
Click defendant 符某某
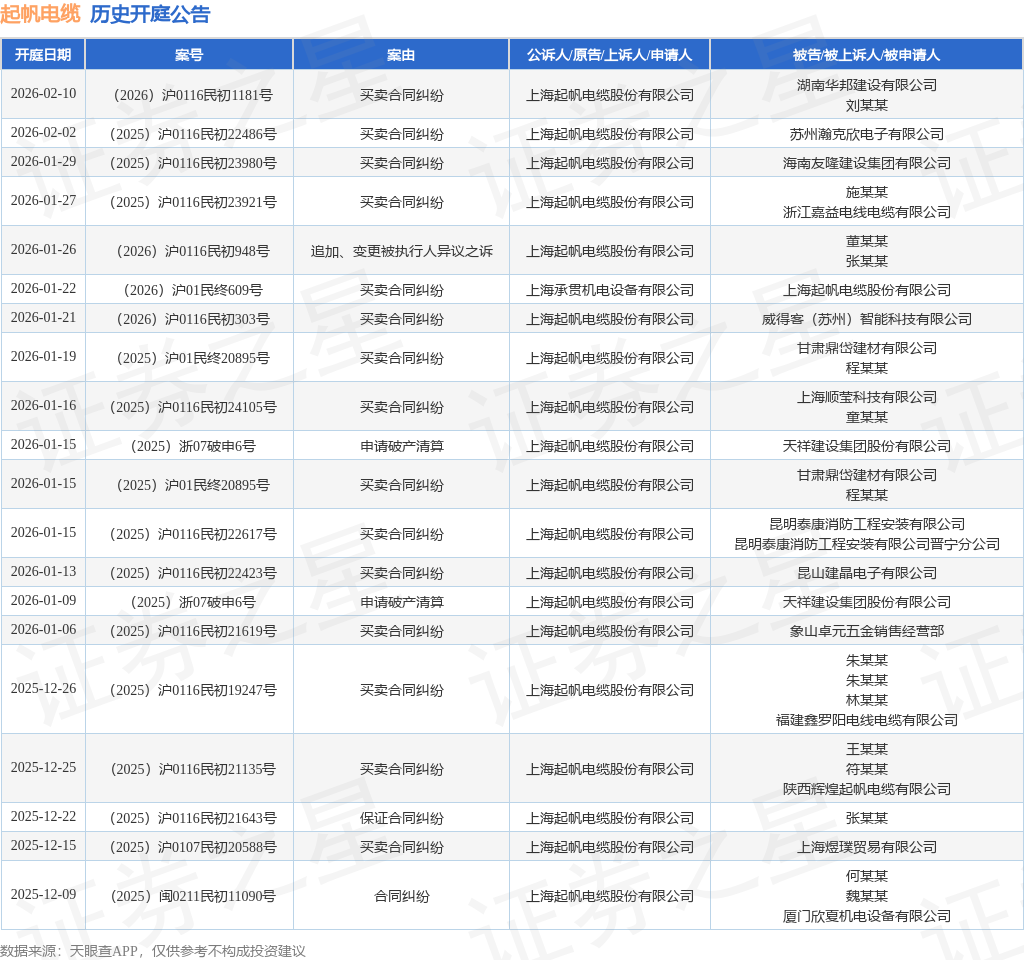(x=867, y=769)
